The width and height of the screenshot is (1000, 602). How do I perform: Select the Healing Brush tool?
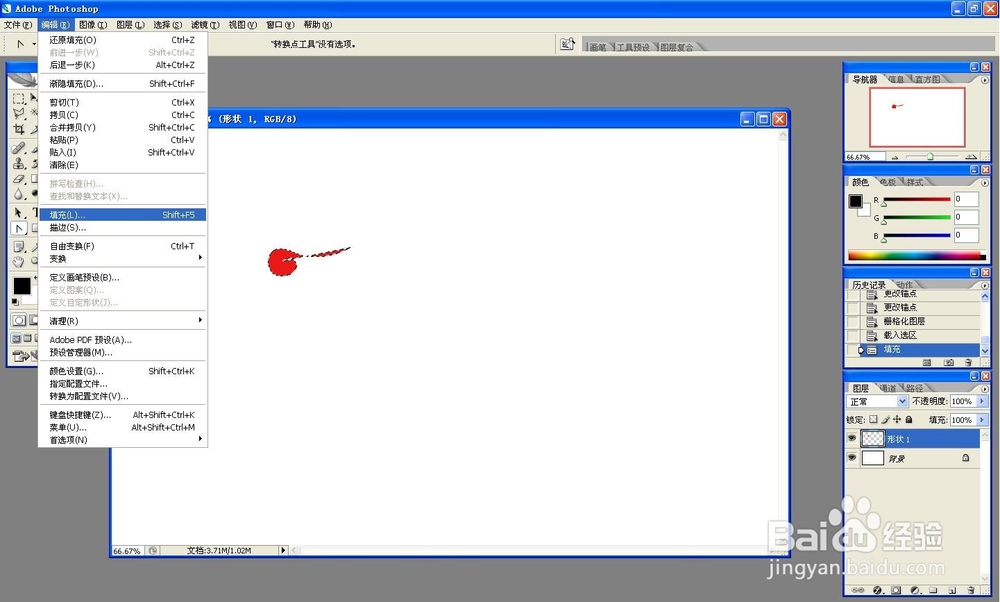point(18,149)
